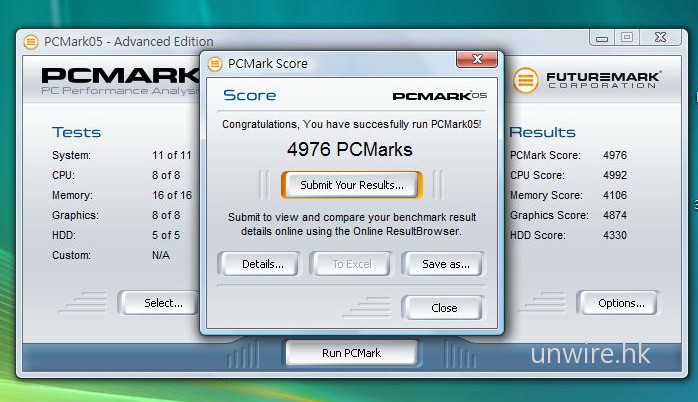Maximize the PCMark05 Advanced Edition window
The image size is (698, 402).
point(627,38)
